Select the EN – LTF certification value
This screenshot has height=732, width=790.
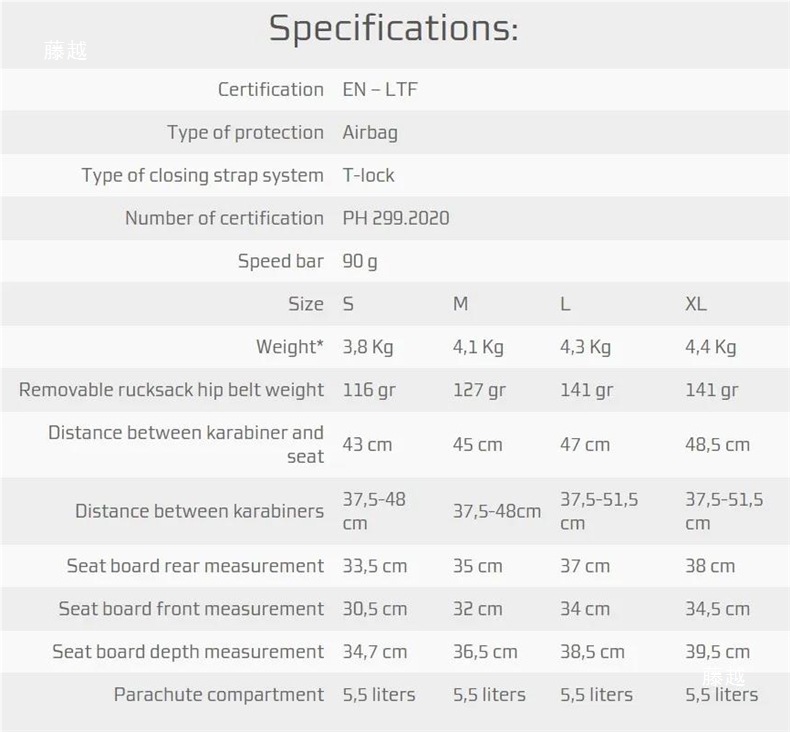380,89
